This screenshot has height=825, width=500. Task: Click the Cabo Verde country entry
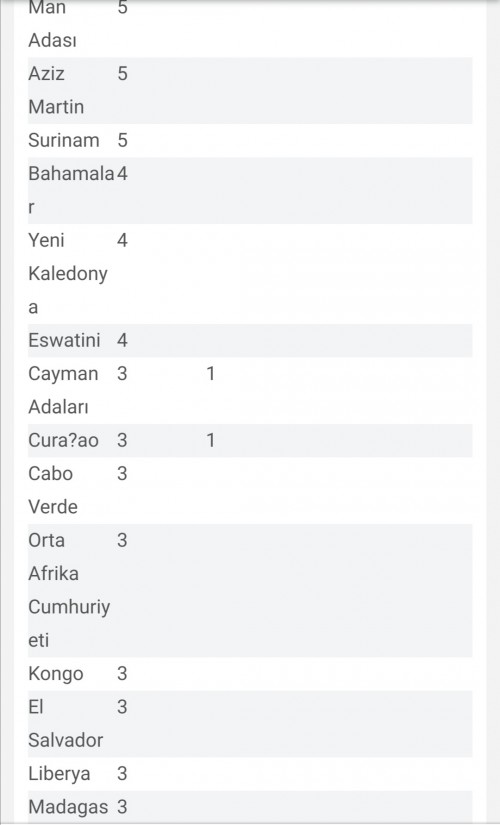point(53,490)
